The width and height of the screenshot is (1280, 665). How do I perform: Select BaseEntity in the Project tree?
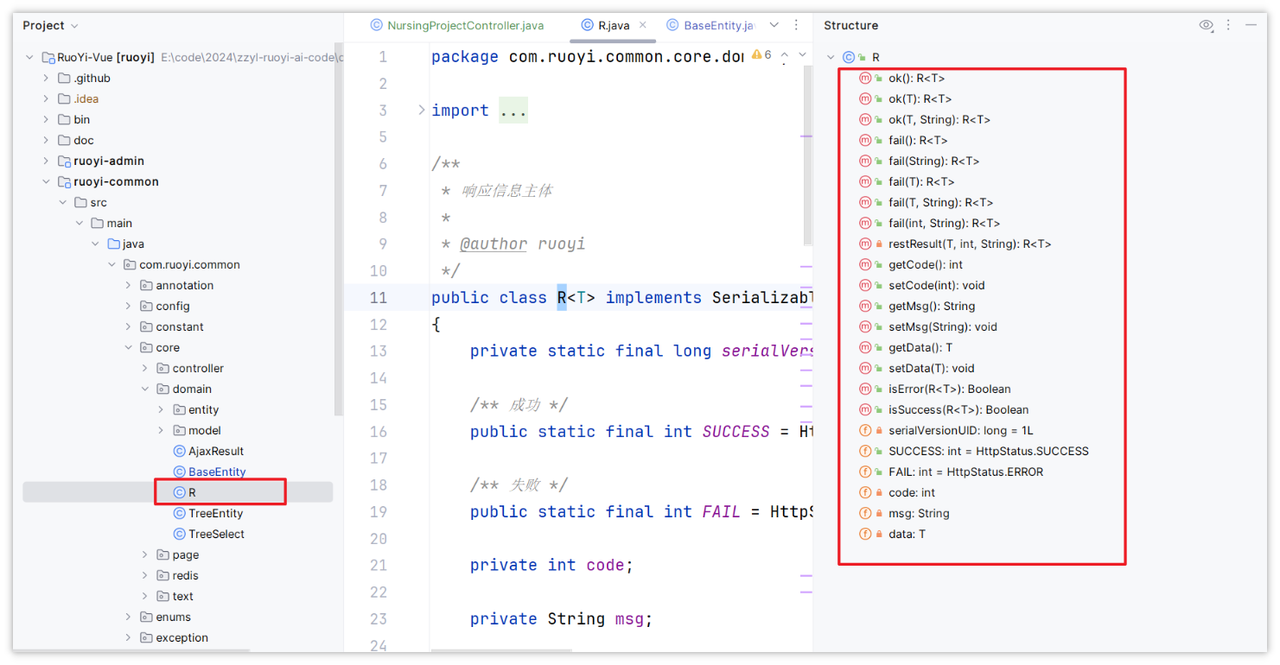(217, 472)
